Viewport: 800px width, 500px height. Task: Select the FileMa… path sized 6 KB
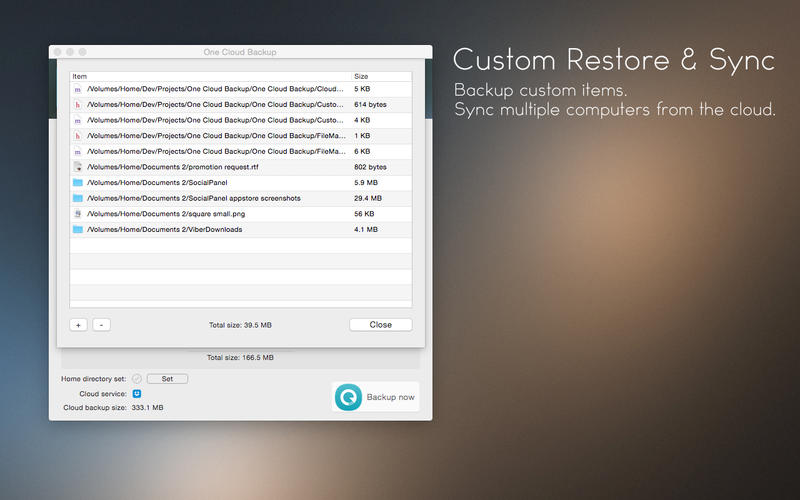coord(216,152)
